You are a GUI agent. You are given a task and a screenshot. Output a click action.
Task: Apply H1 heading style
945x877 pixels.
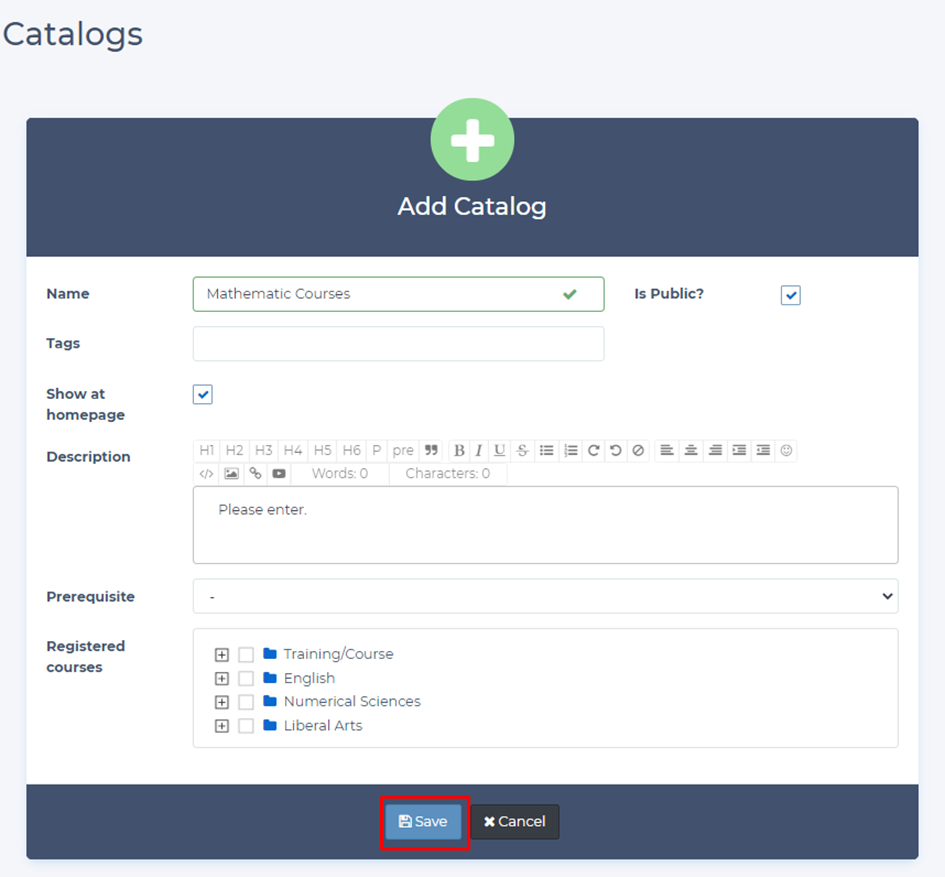tap(206, 450)
